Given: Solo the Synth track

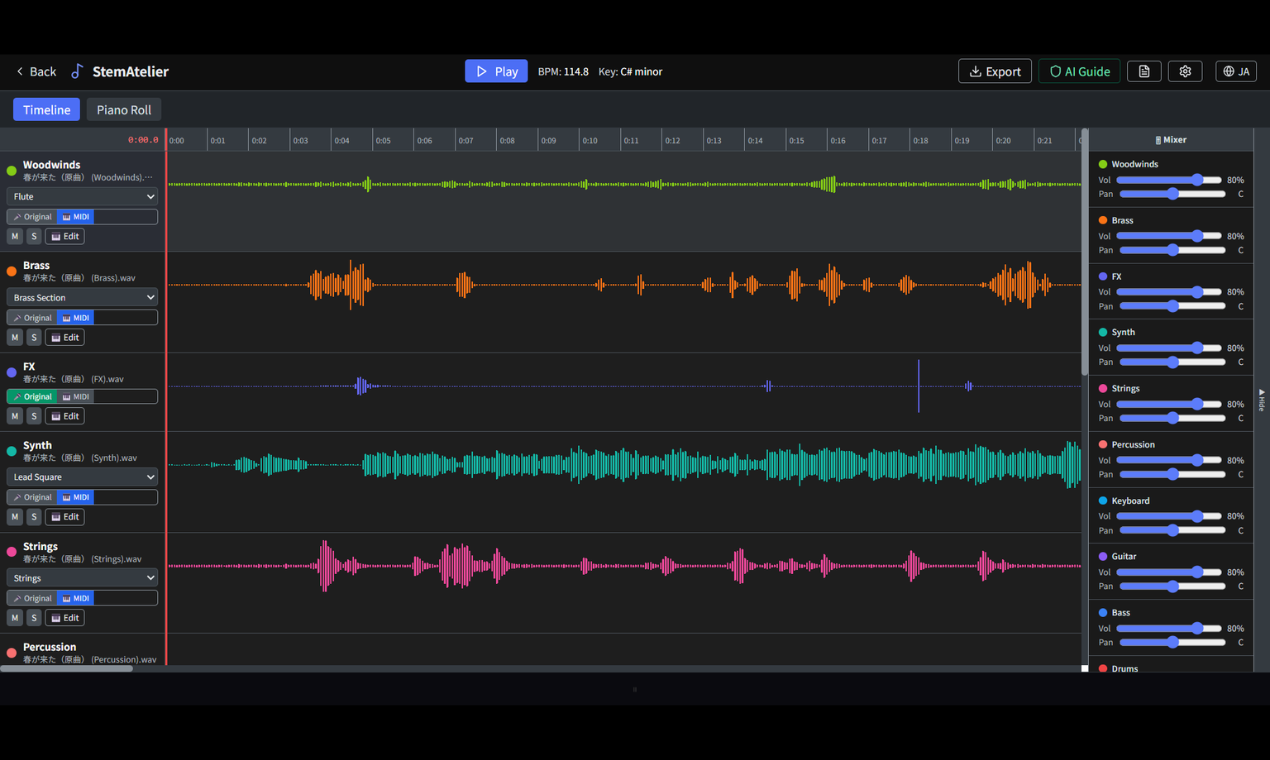Looking at the screenshot, I should click(x=34, y=517).
